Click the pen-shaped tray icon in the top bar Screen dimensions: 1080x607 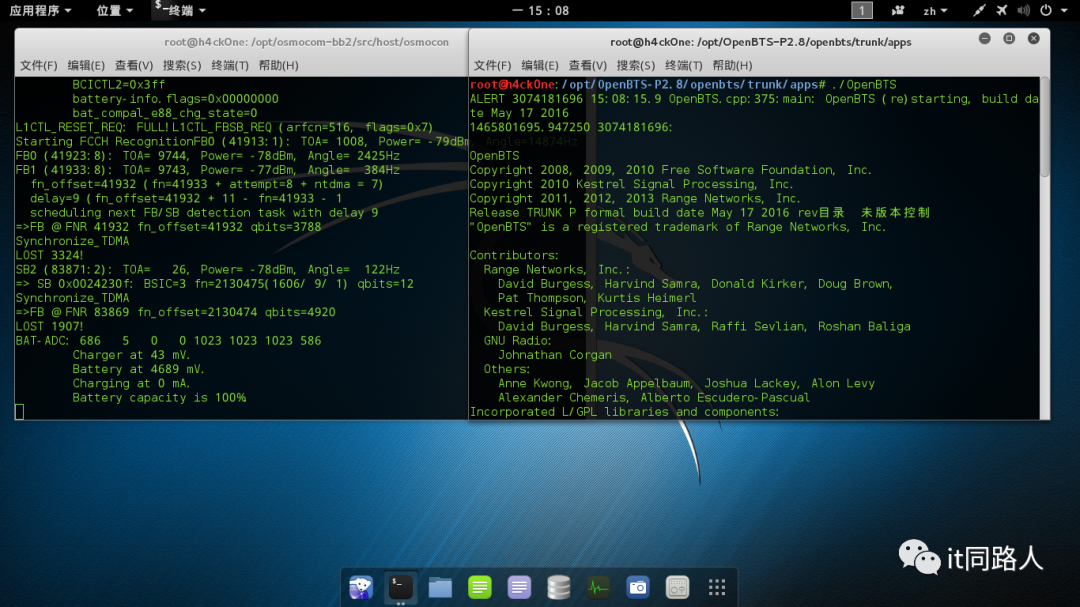[x=979, y=10]
